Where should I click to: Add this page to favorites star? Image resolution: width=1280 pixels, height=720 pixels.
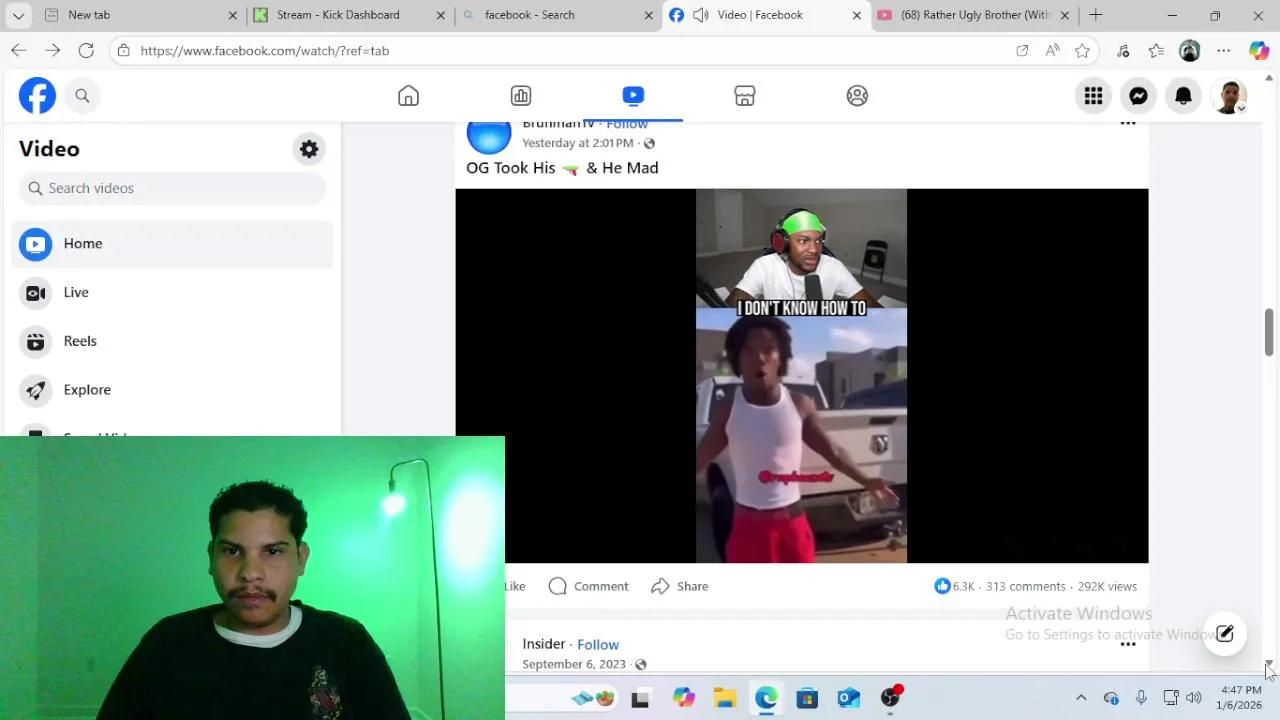[x=1082, y=51]
